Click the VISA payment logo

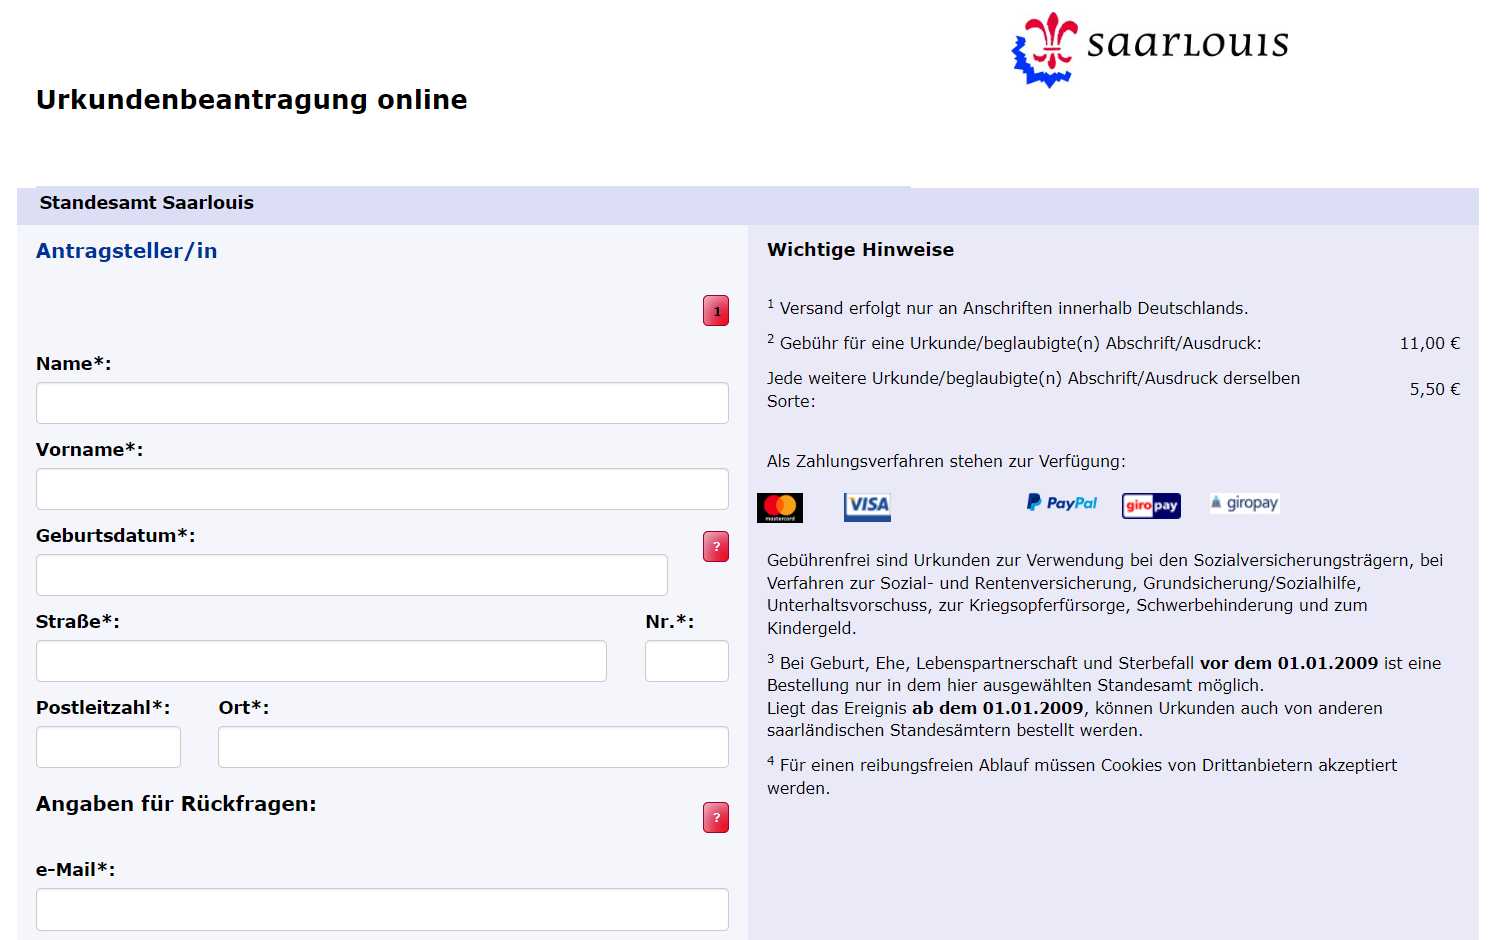(x=867, y=506)
